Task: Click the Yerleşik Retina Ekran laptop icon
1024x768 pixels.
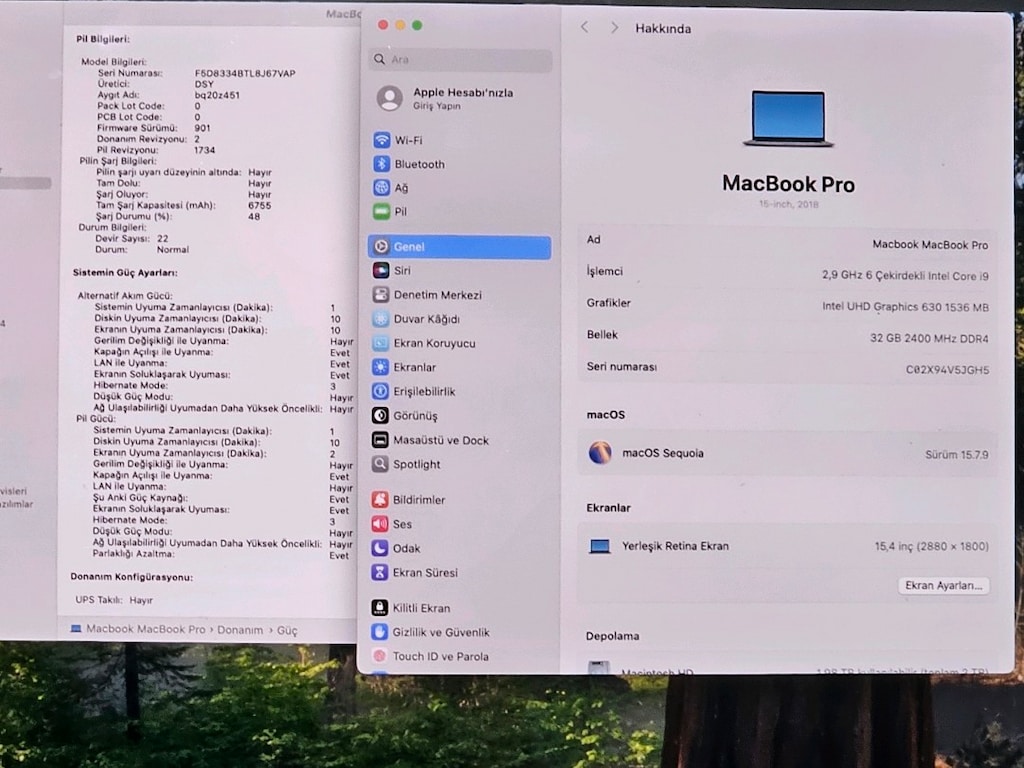Action: click(600, 546)
